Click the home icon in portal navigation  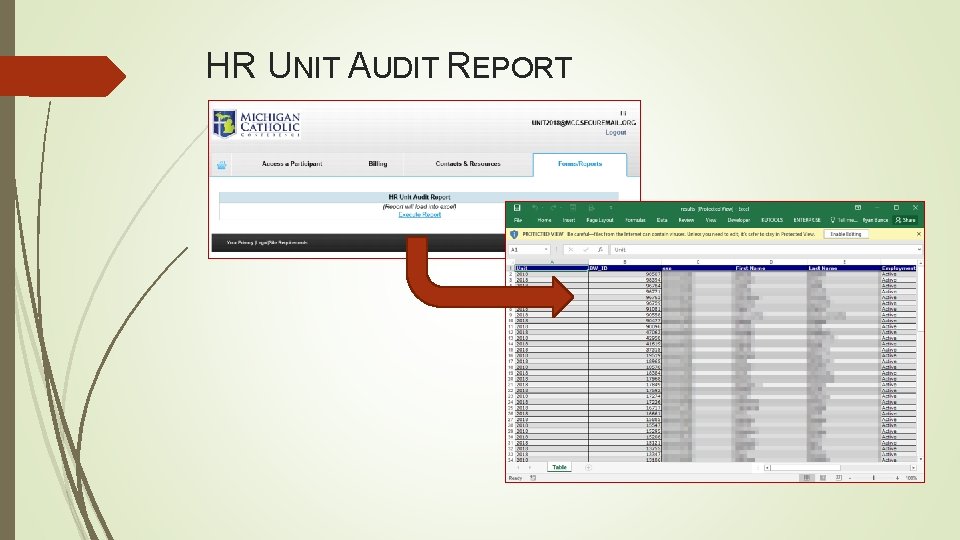pos(222,165)
